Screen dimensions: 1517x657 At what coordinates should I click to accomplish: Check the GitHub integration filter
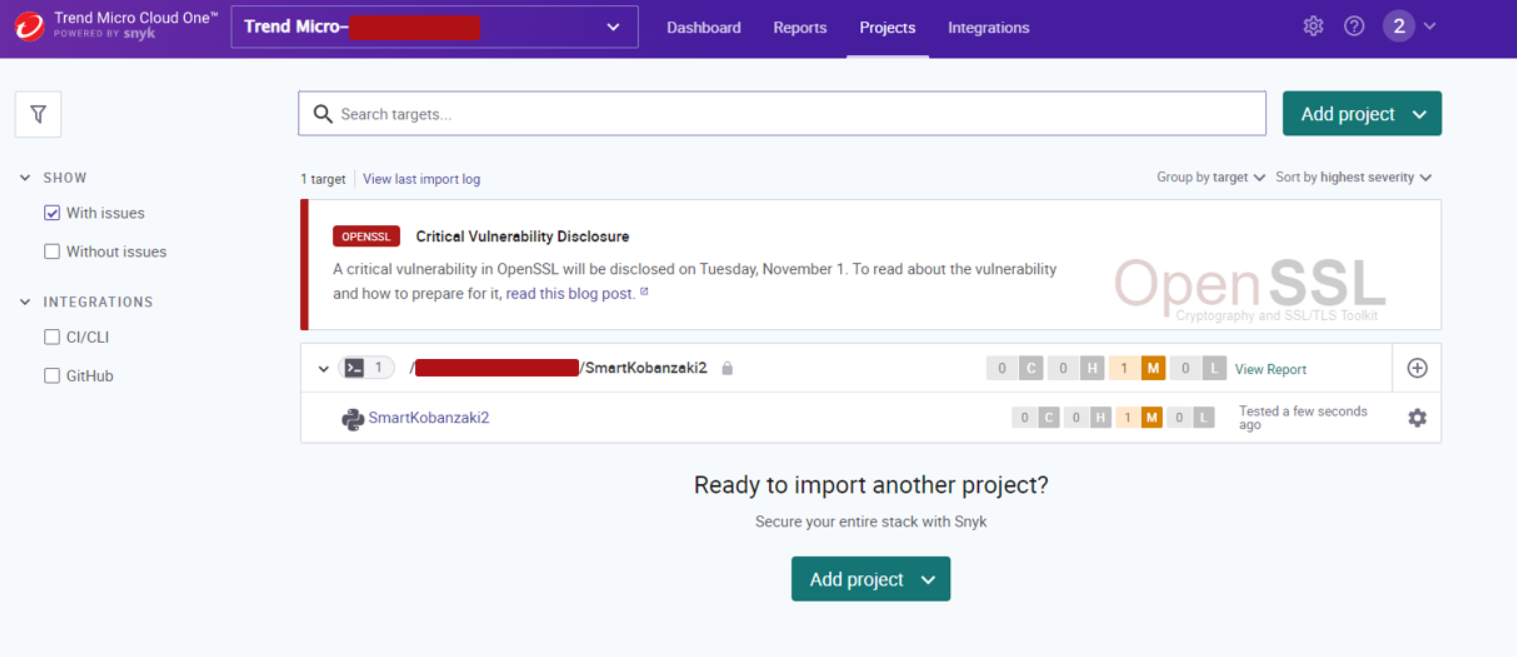(52, 376)
